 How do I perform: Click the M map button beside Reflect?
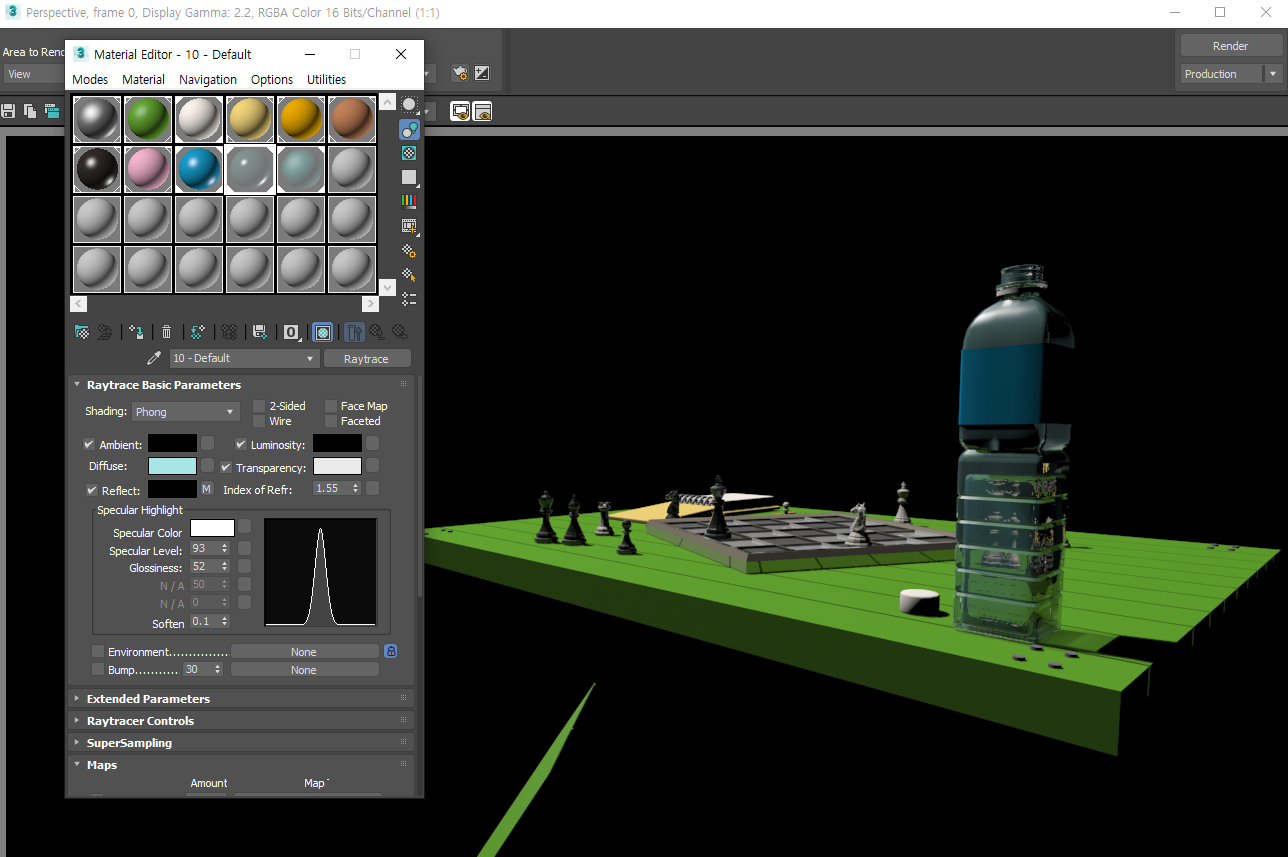tap(207, 489)
